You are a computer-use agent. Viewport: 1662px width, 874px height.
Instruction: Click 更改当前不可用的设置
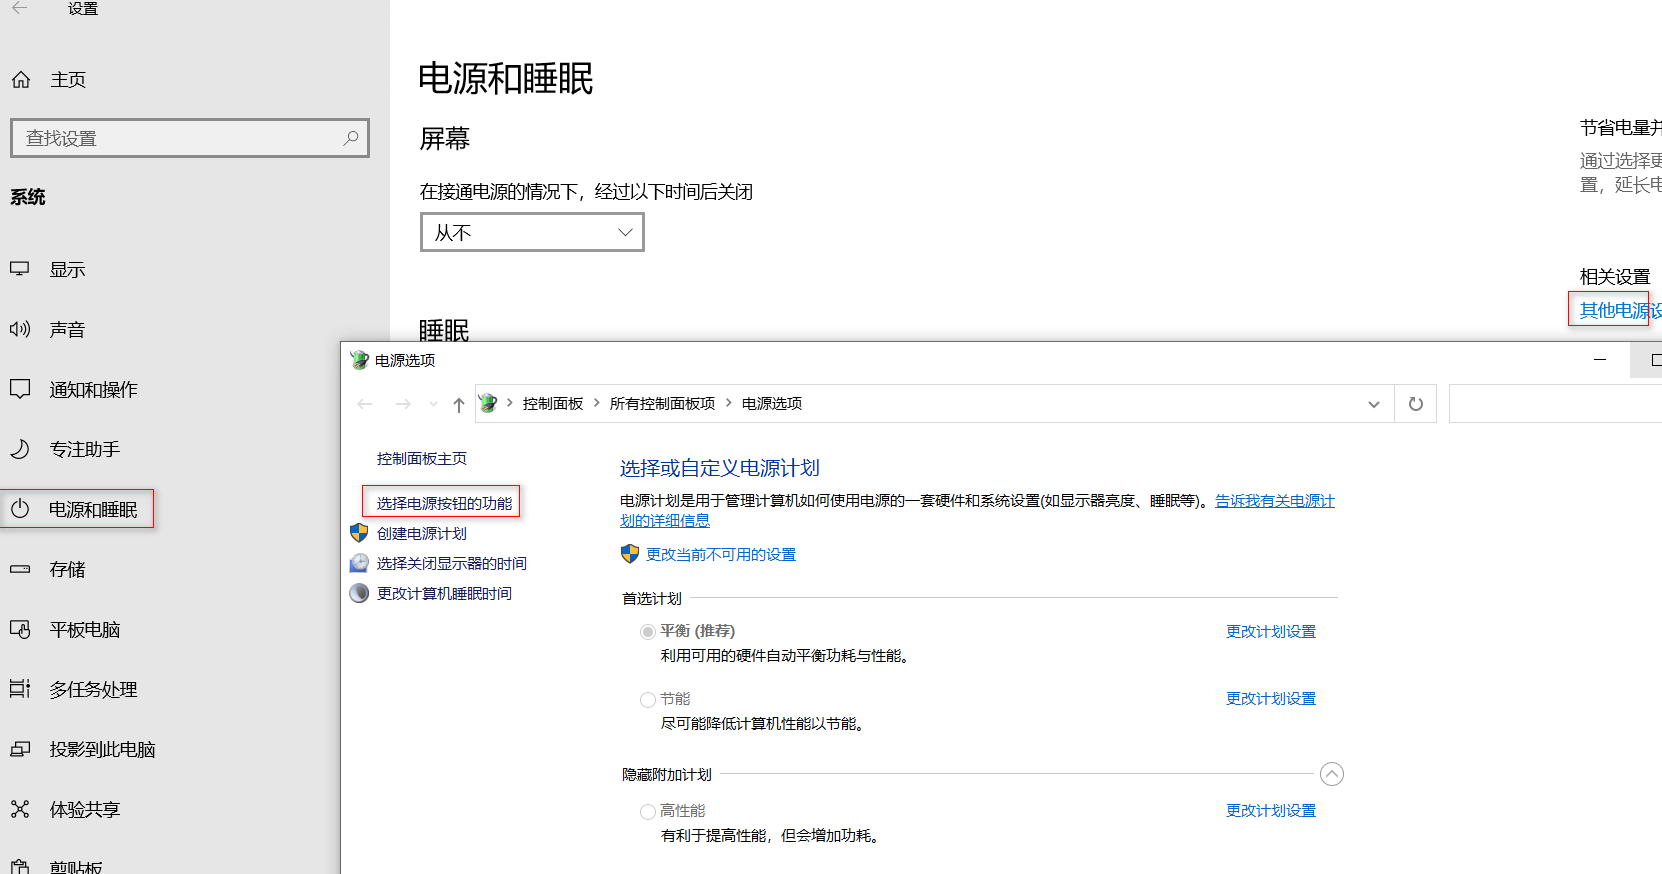pos(721,554)
